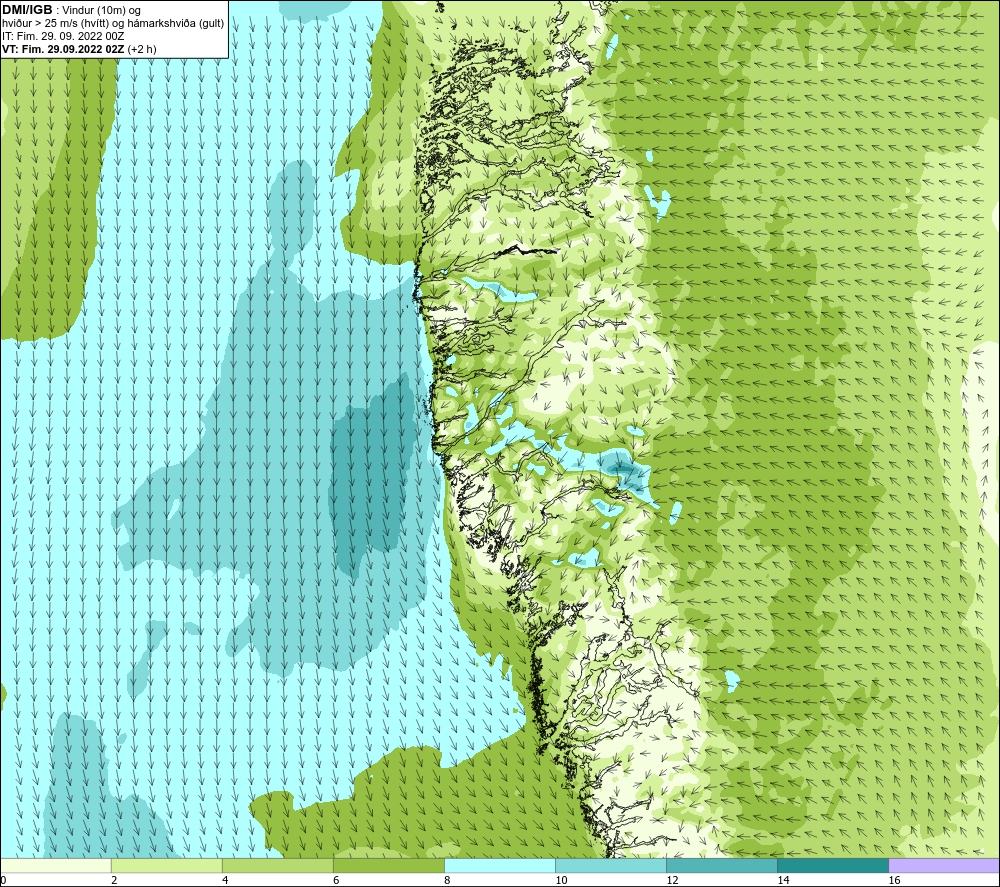
Task: Click the legend label '8'
Action: point(447,880)
